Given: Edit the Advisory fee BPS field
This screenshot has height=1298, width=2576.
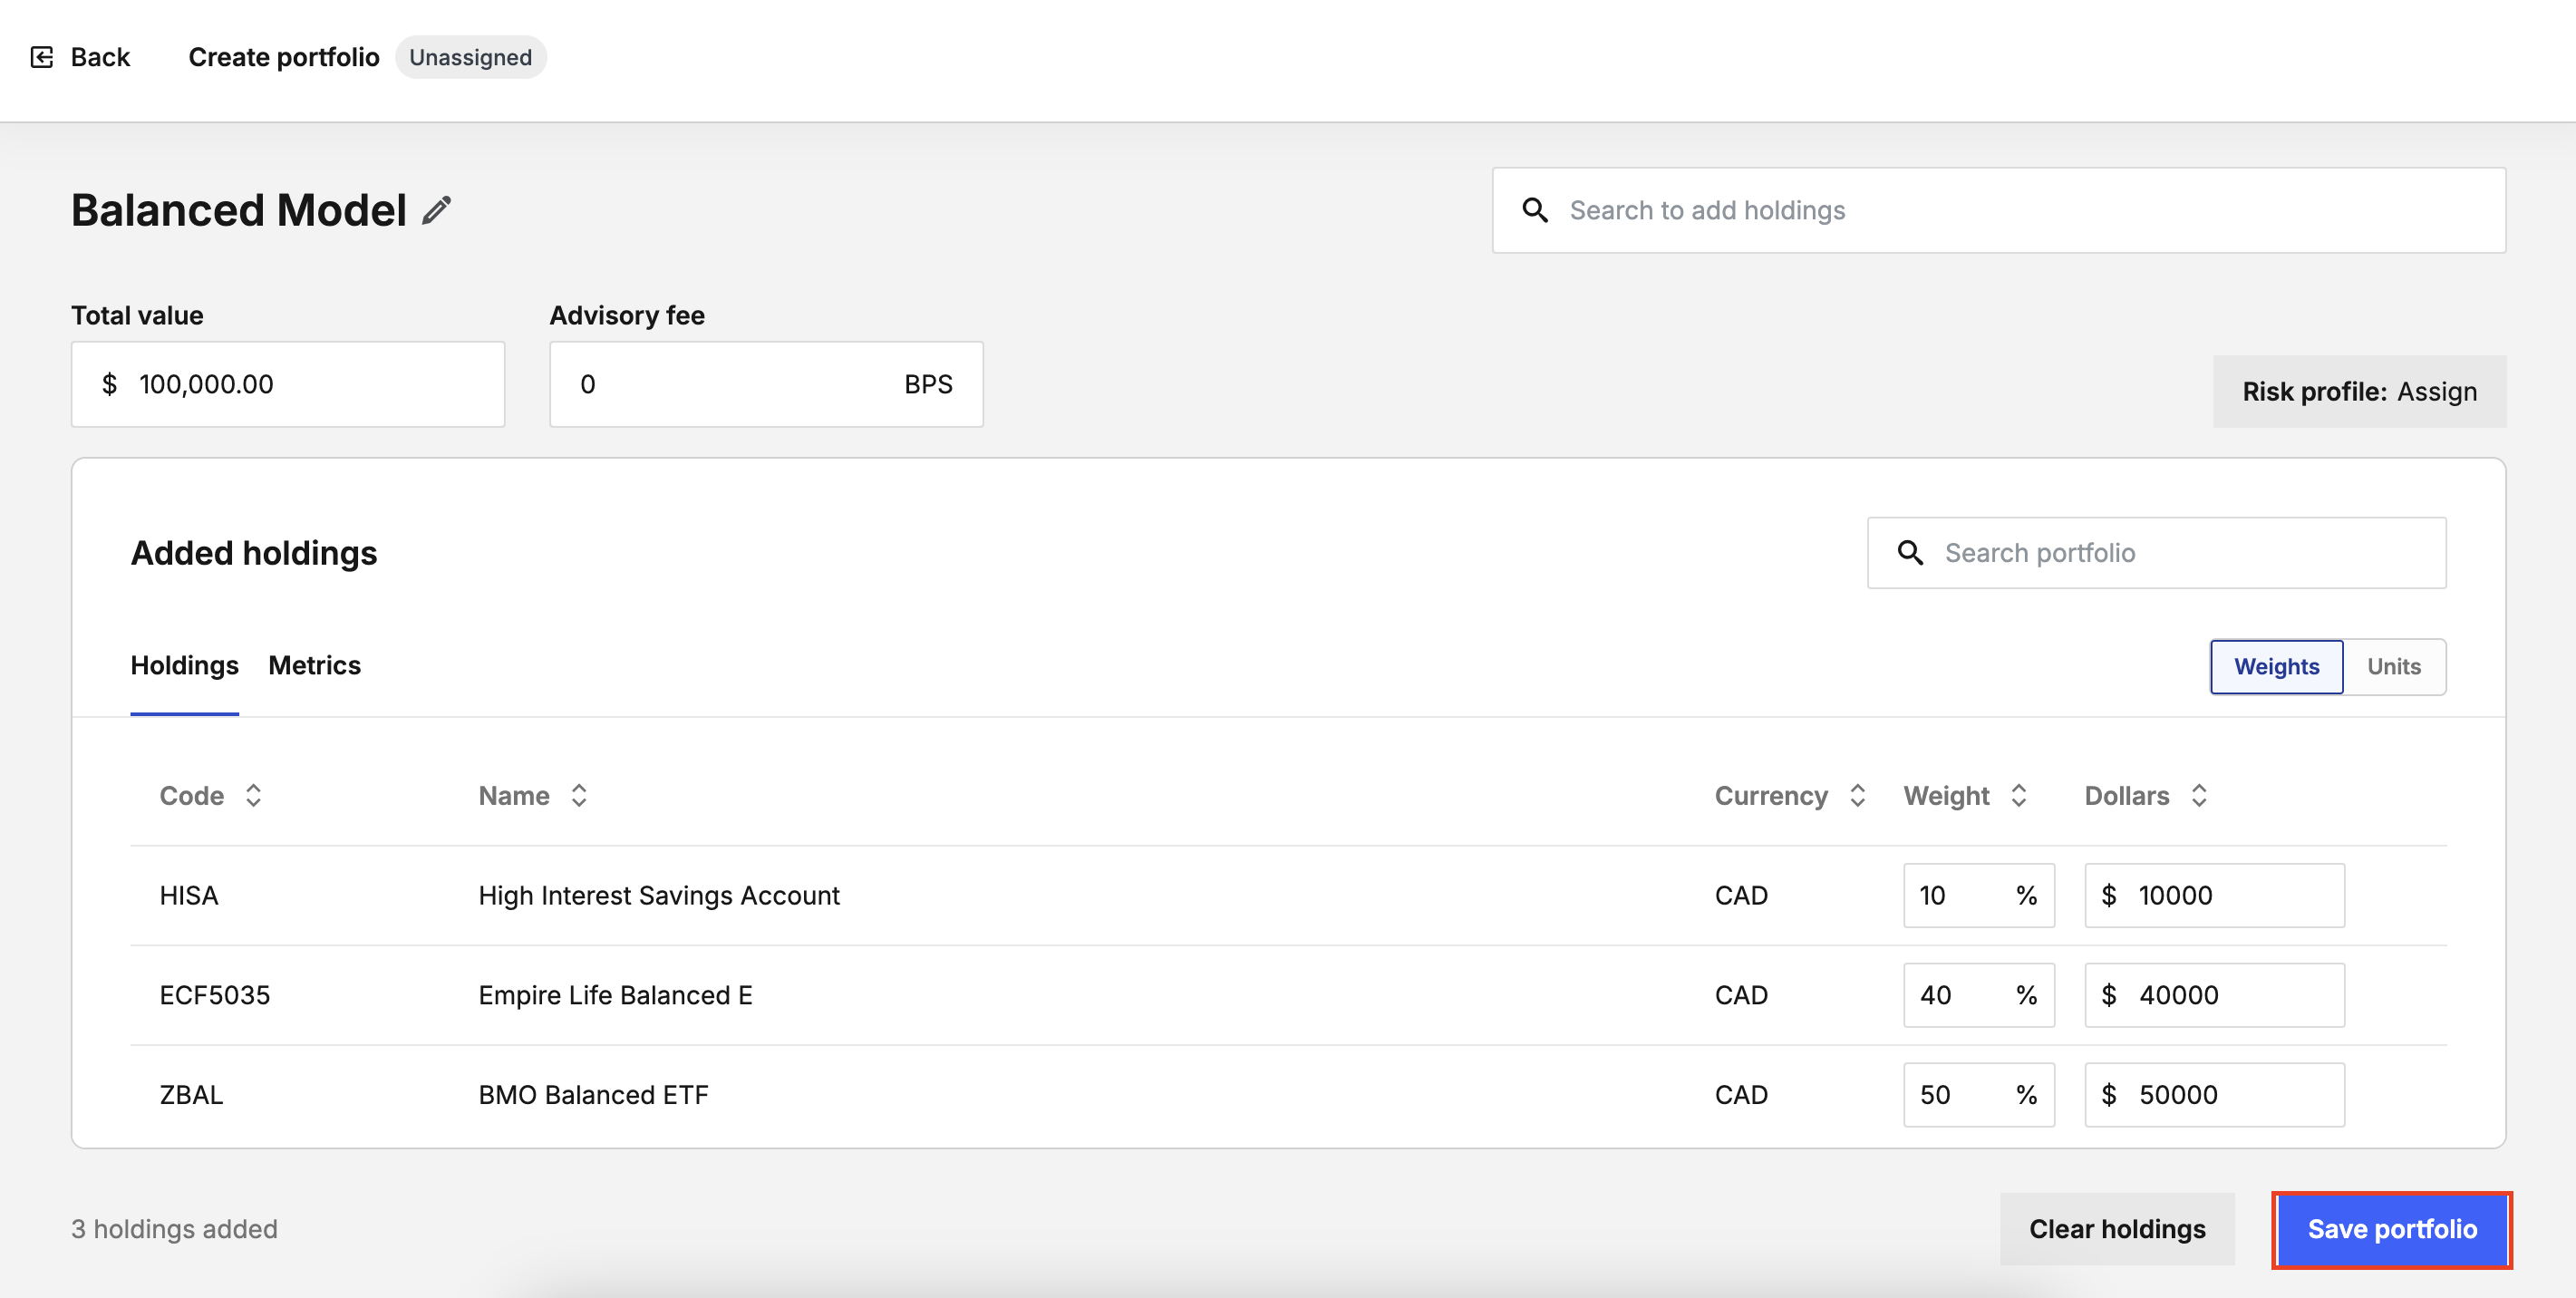Looking at the screenshot, I should pos(766,384).
